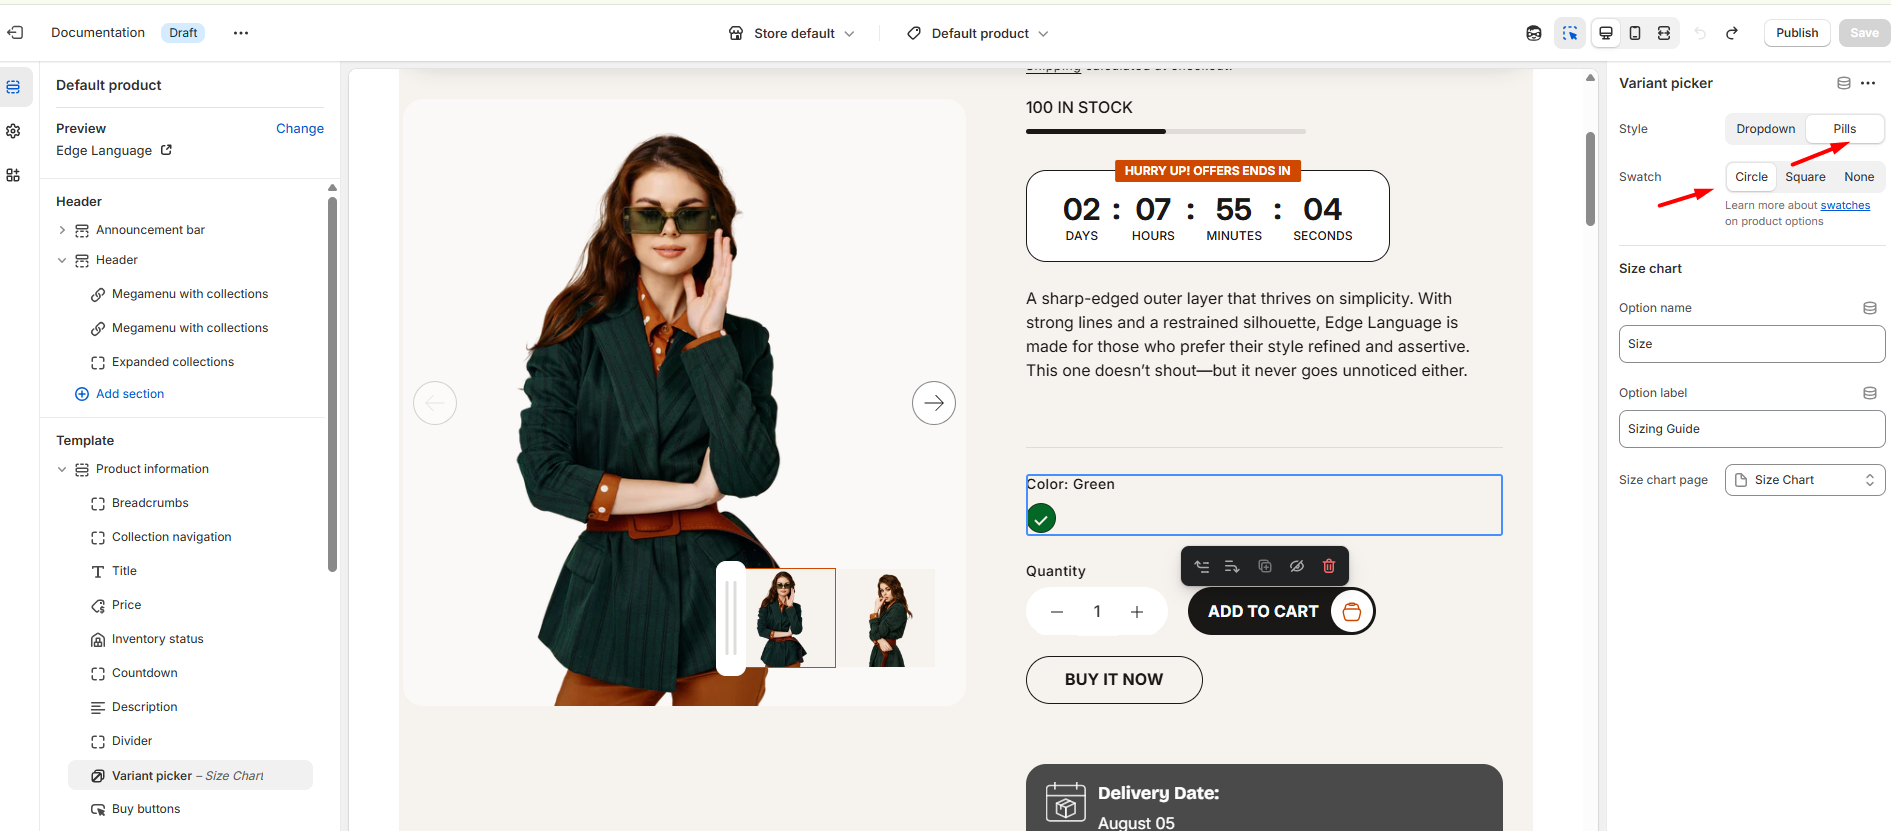The height and width of the screenshot is (831, 1891).
Task: Show next product image arrow
Action: tap(934, 403)
